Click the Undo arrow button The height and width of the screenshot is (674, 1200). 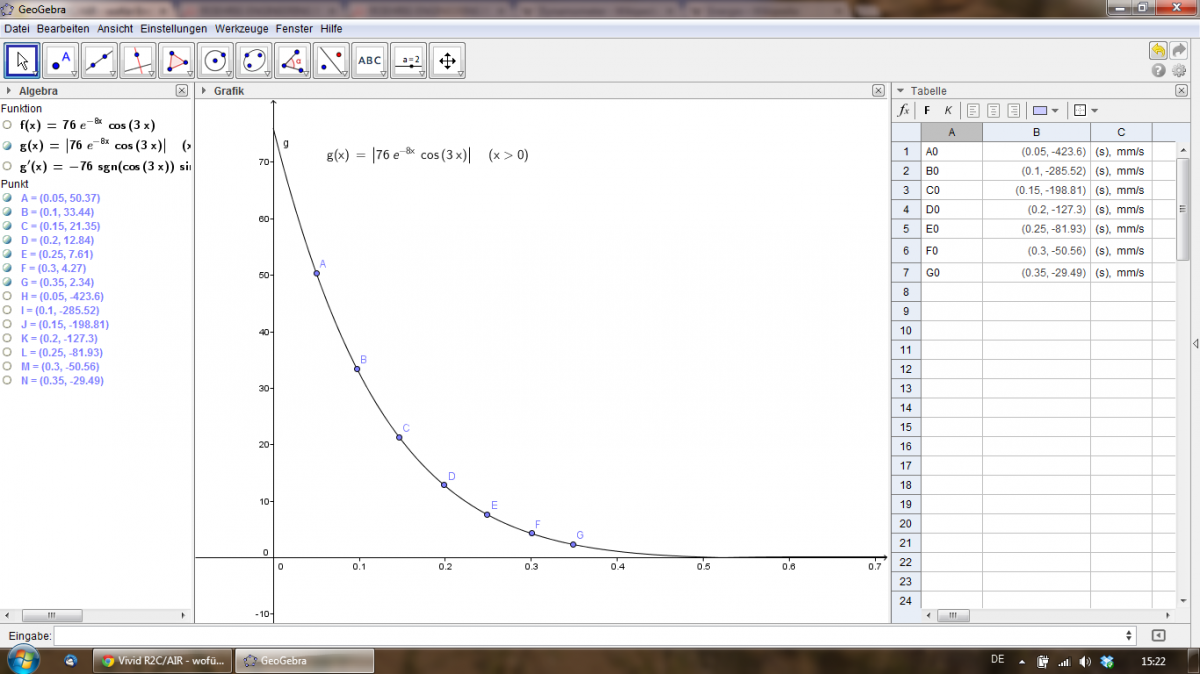1158,50
